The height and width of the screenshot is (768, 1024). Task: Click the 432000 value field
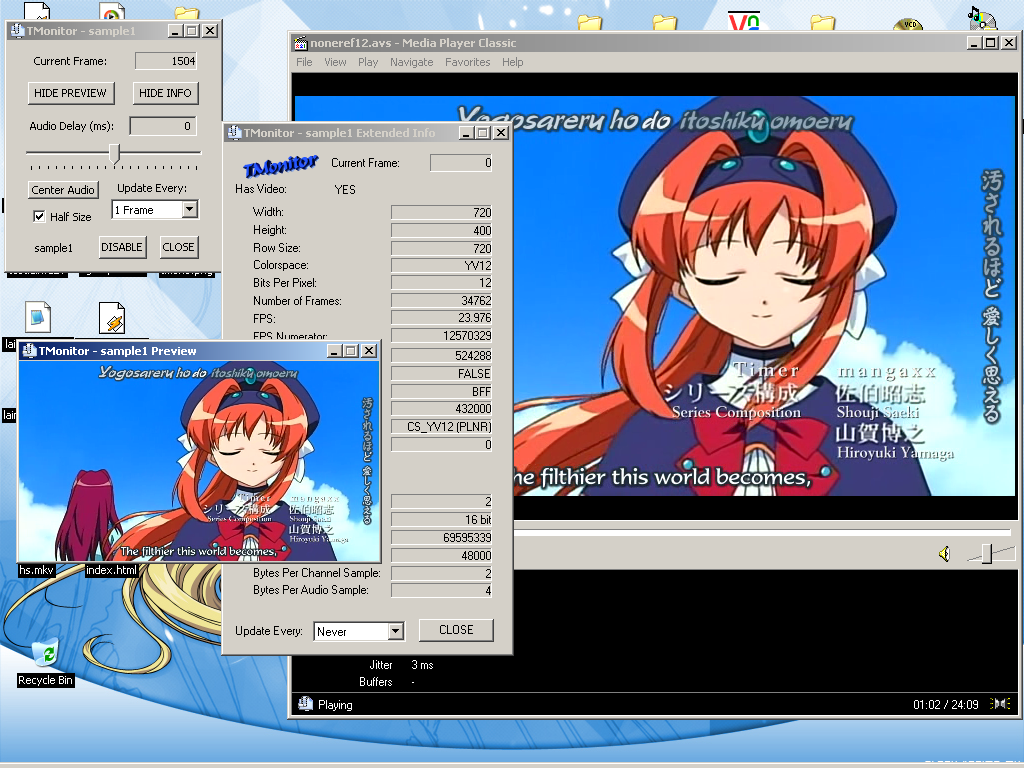pos(441,409)
